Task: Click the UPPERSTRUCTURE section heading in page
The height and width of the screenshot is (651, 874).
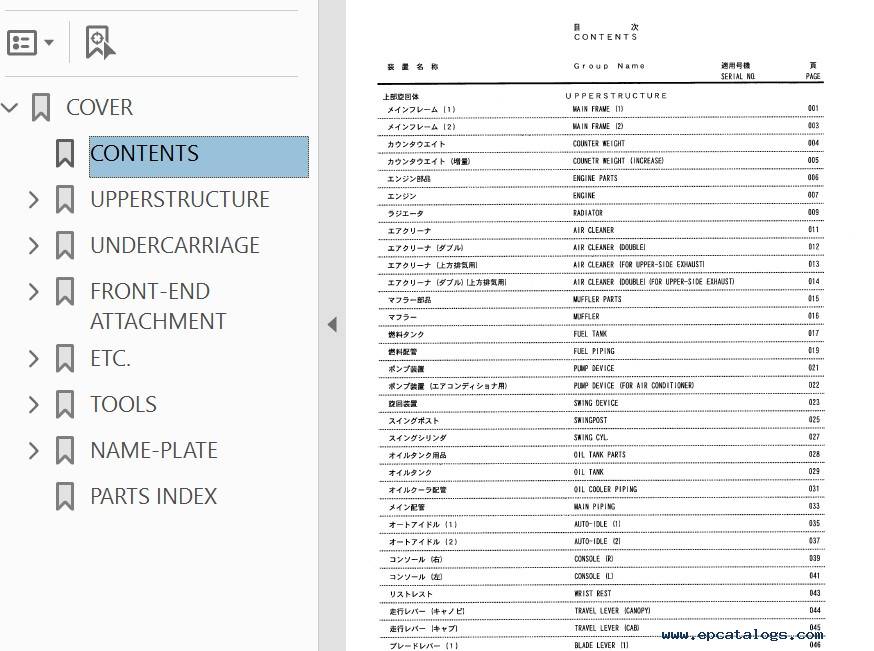Action: click(616, 96)
